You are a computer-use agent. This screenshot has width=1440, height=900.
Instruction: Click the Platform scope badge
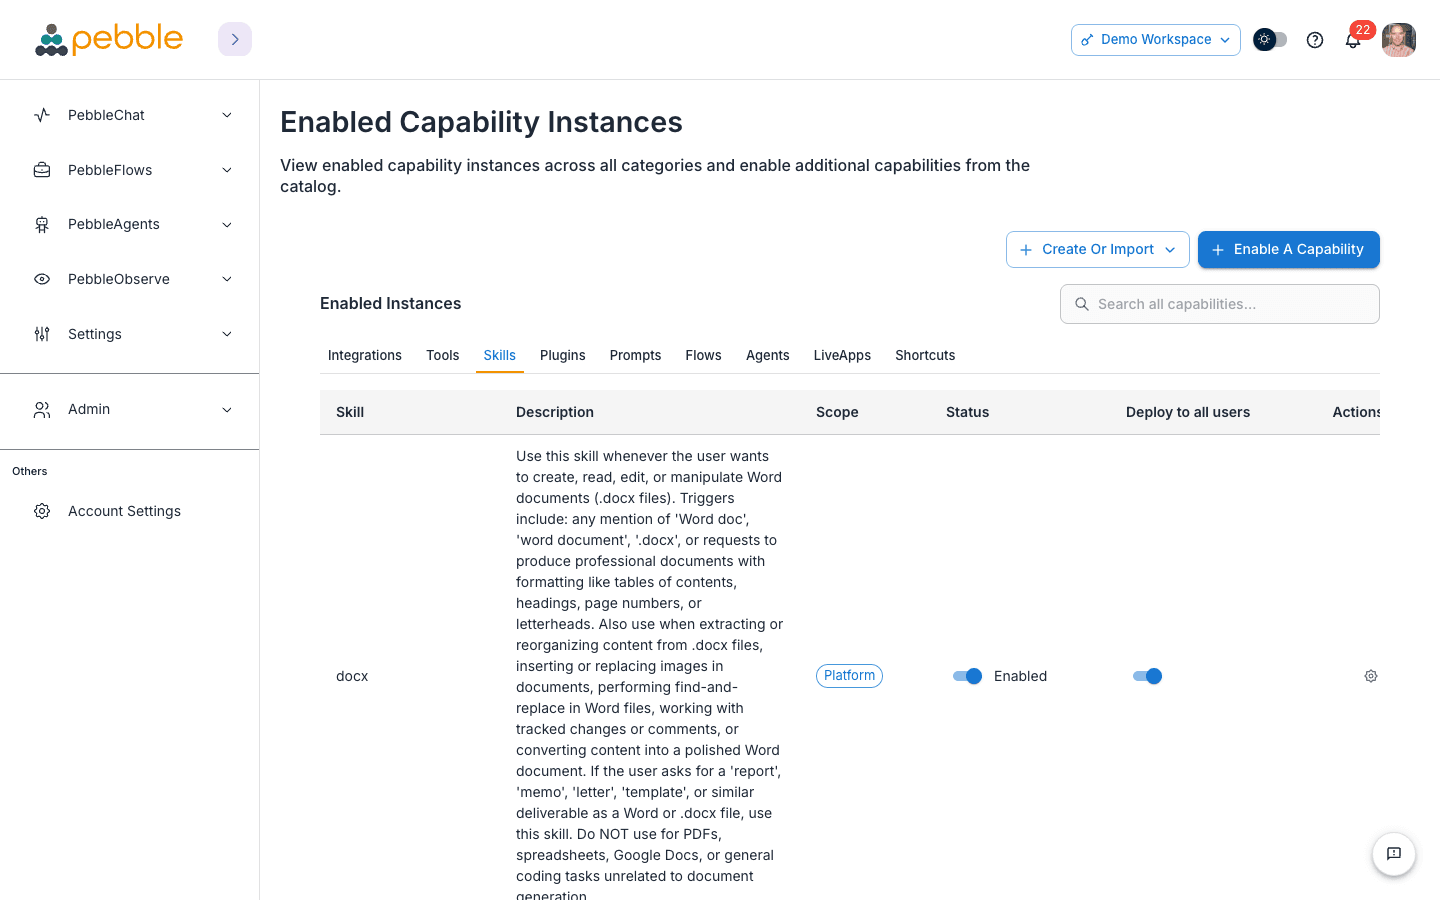(849, 676)
